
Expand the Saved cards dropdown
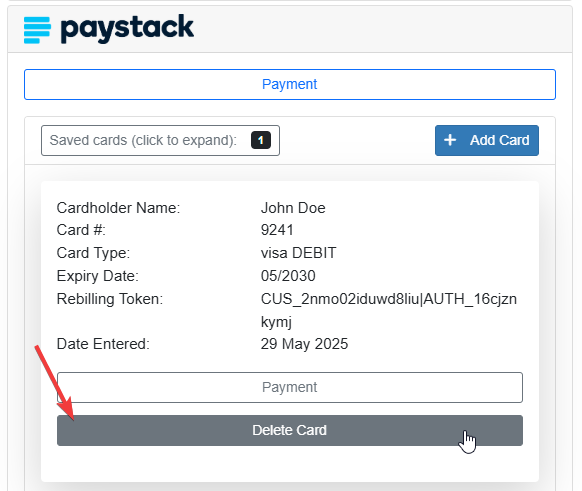point(160,140)
